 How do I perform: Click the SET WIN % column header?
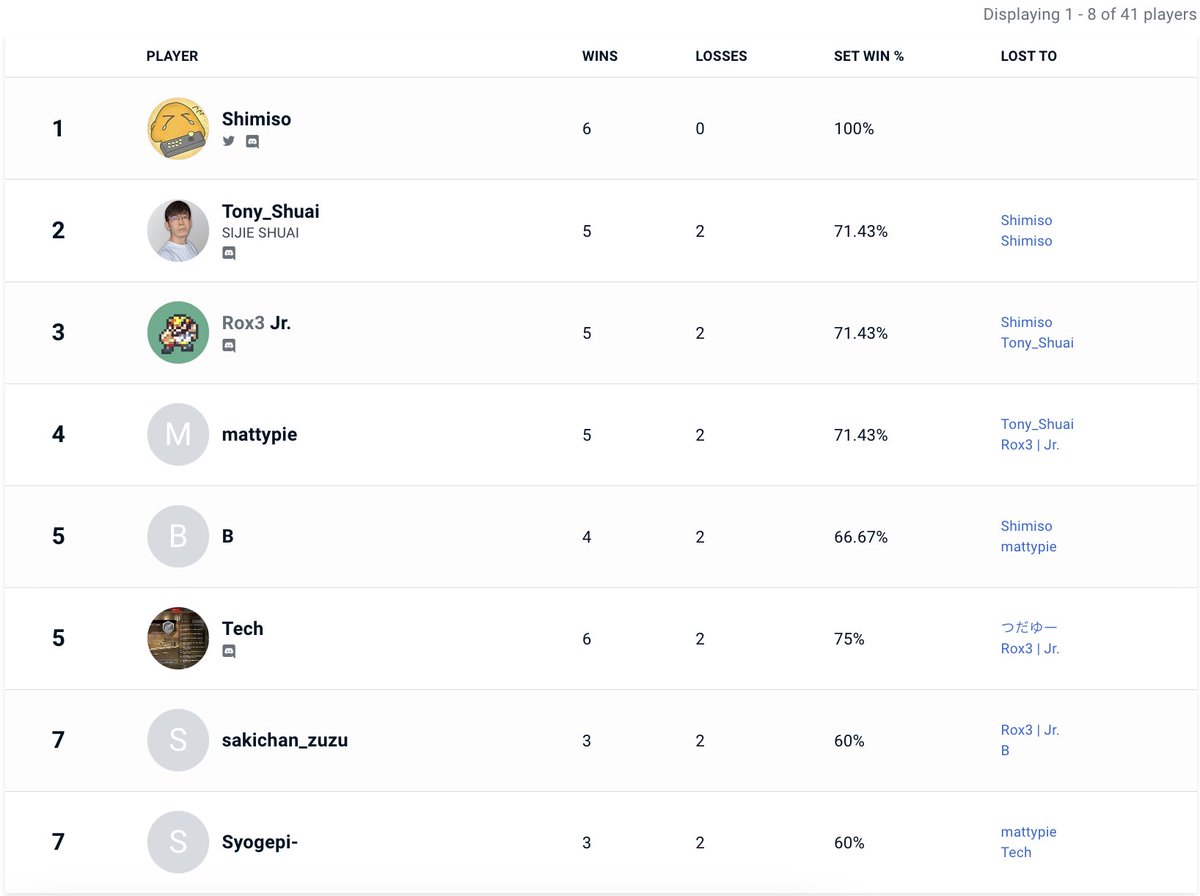click(868, 56)
